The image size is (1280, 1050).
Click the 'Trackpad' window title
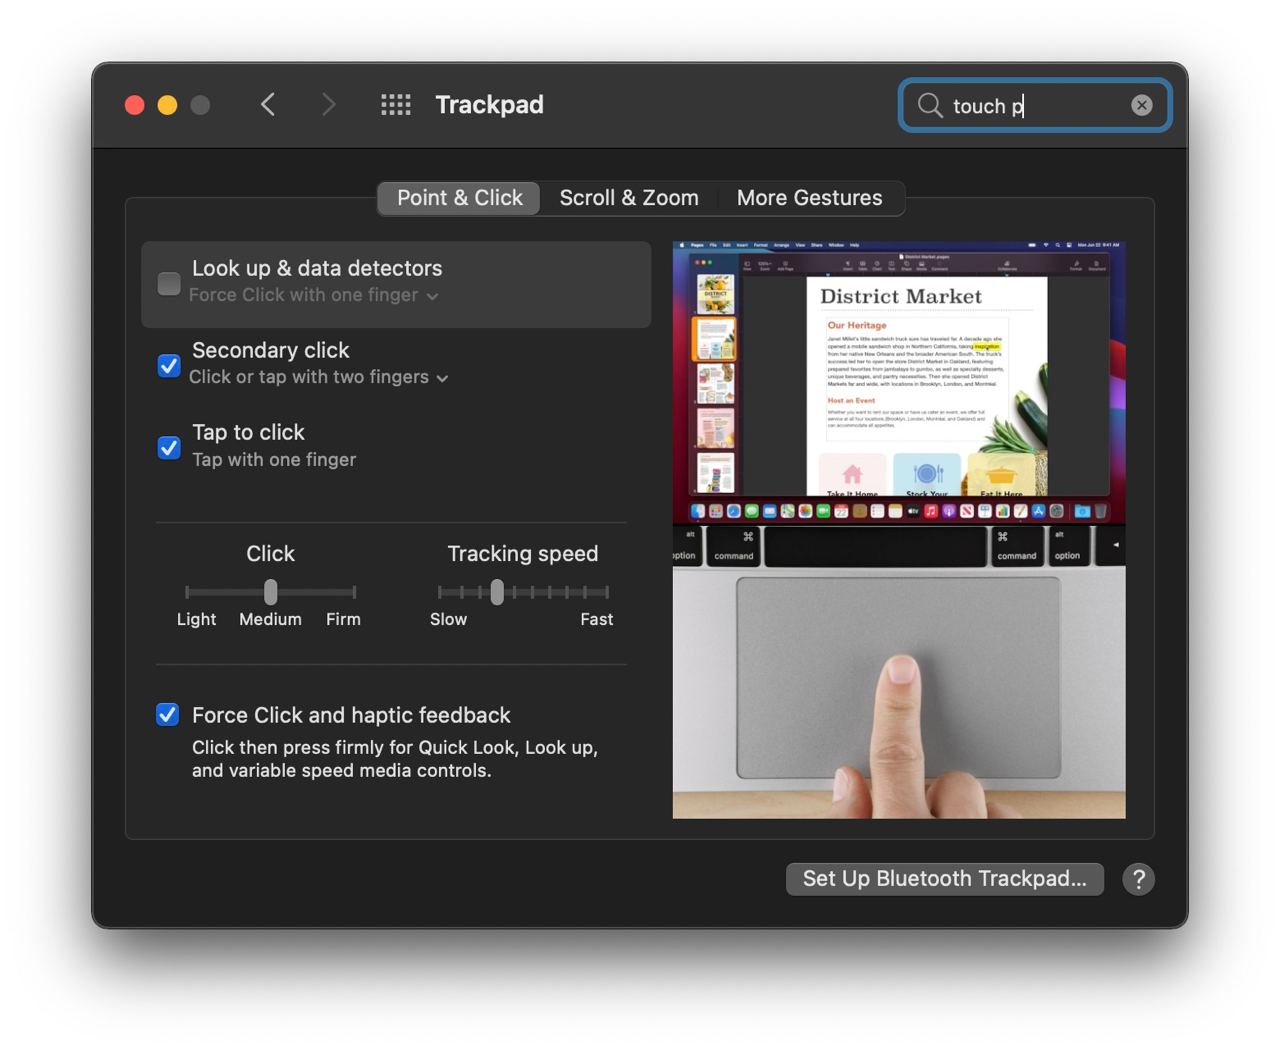[489, 105]
